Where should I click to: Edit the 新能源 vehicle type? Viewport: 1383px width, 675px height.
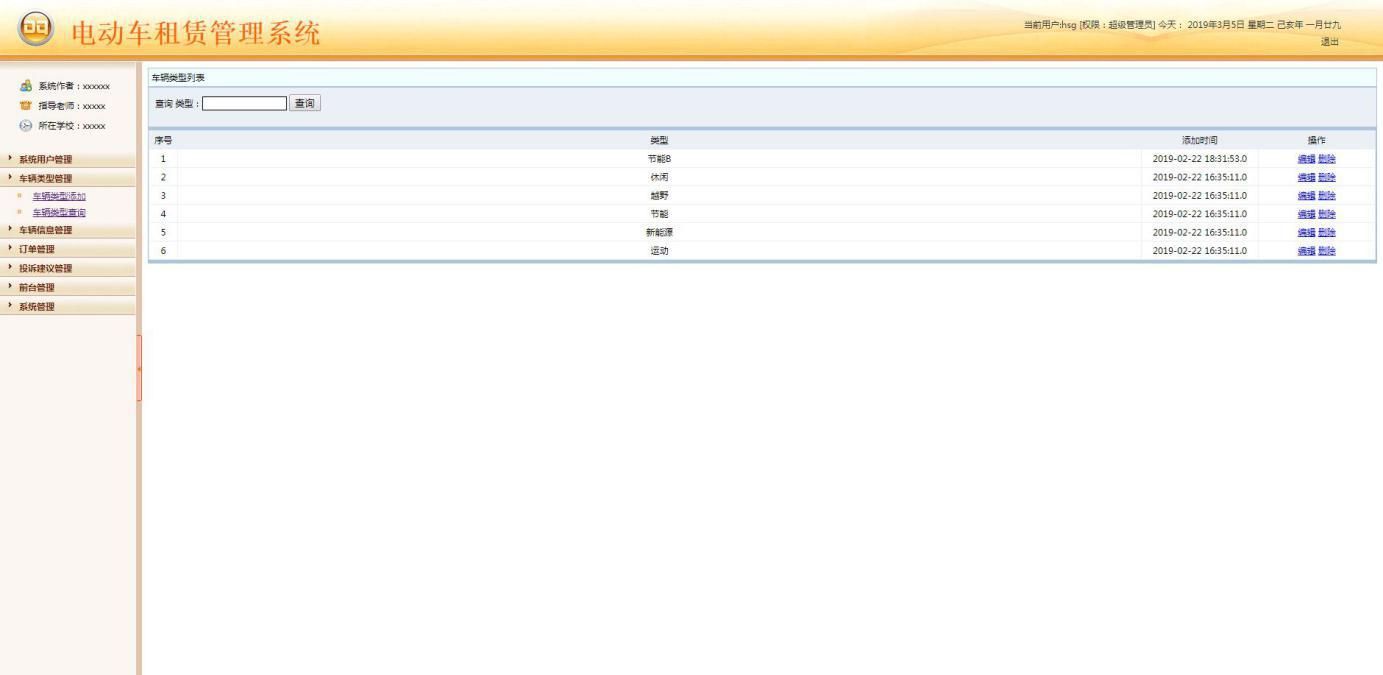(x=1306, y=232)
